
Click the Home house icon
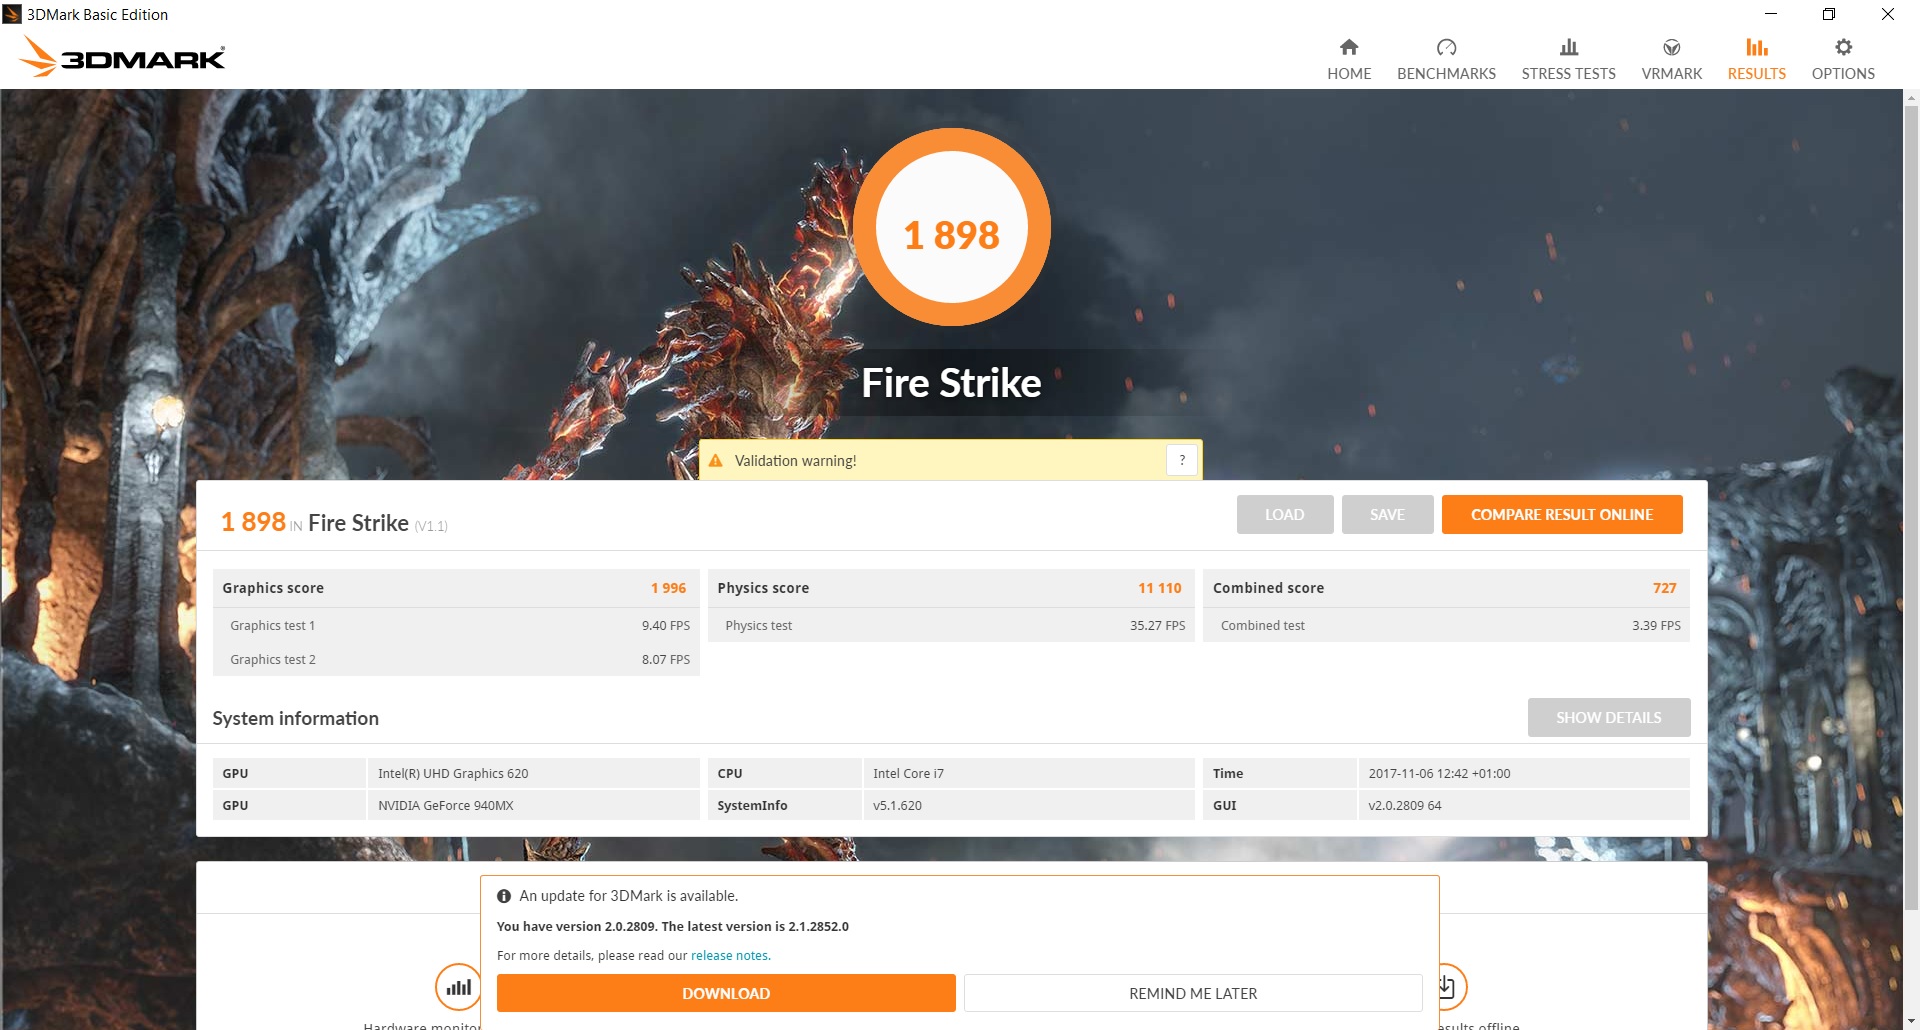[x=1349, y=47]
